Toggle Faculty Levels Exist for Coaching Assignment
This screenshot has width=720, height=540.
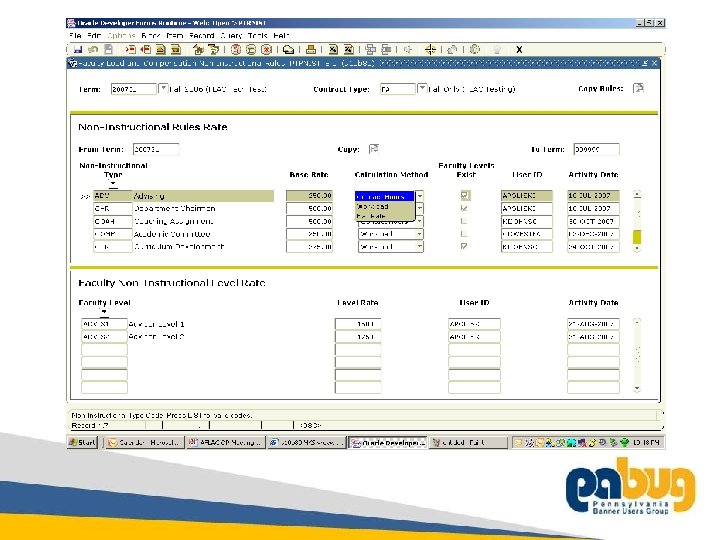464,221
